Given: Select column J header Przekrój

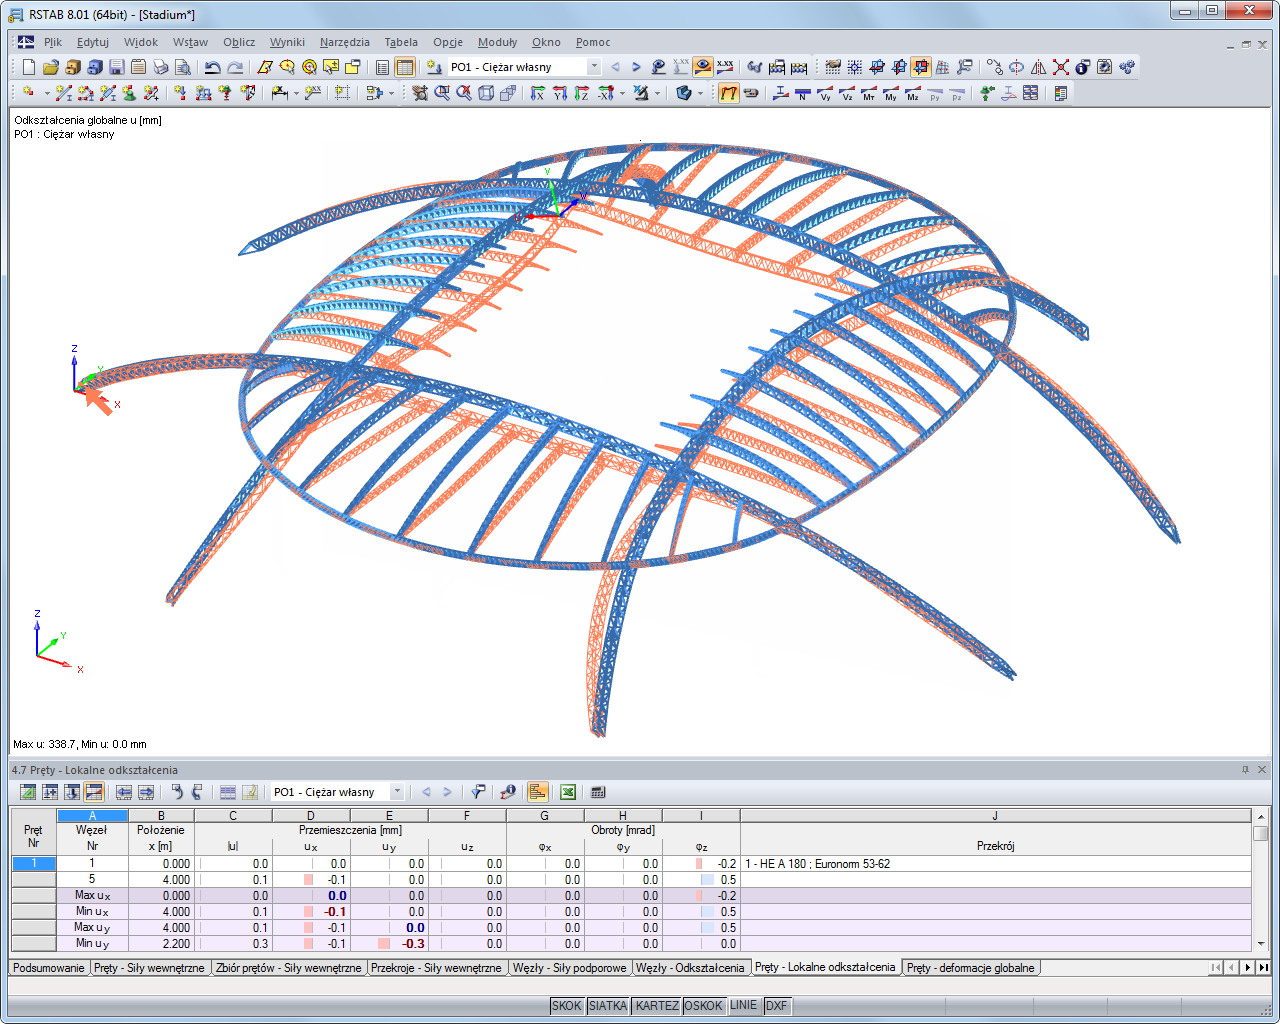Looking at the screenshot, I should 995,816.
